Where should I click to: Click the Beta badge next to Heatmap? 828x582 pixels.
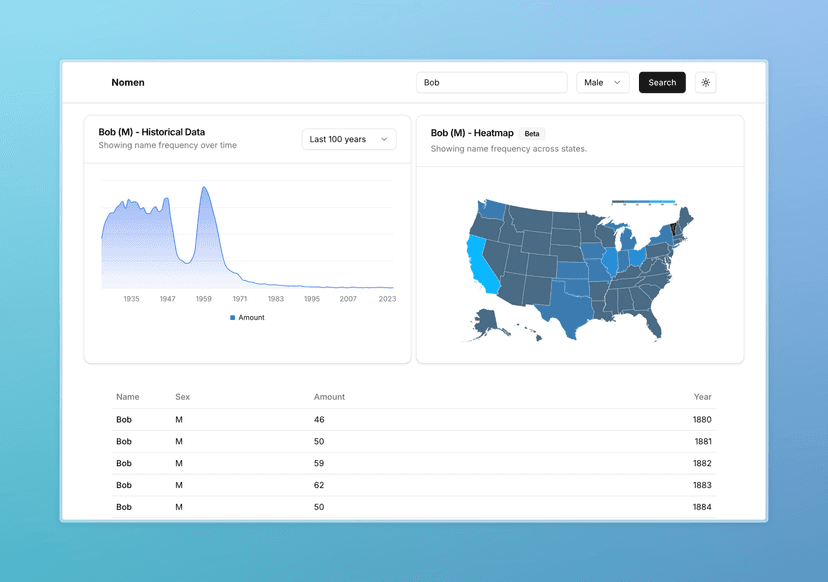(x=532, y=134)
